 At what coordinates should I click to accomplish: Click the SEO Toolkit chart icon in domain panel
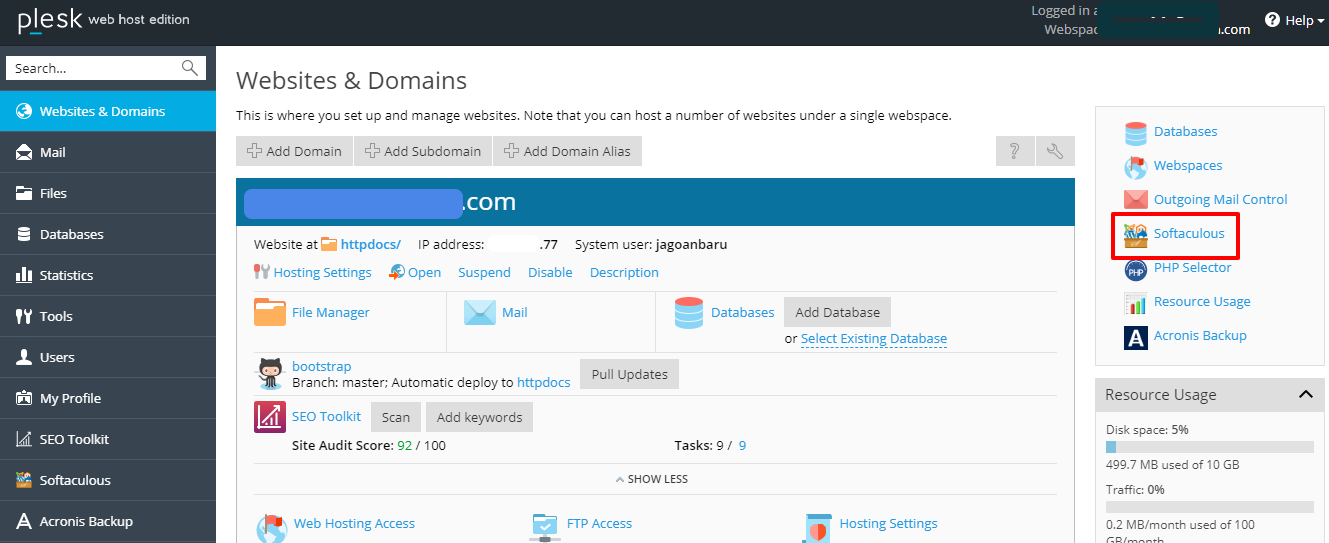click(270, 416)
